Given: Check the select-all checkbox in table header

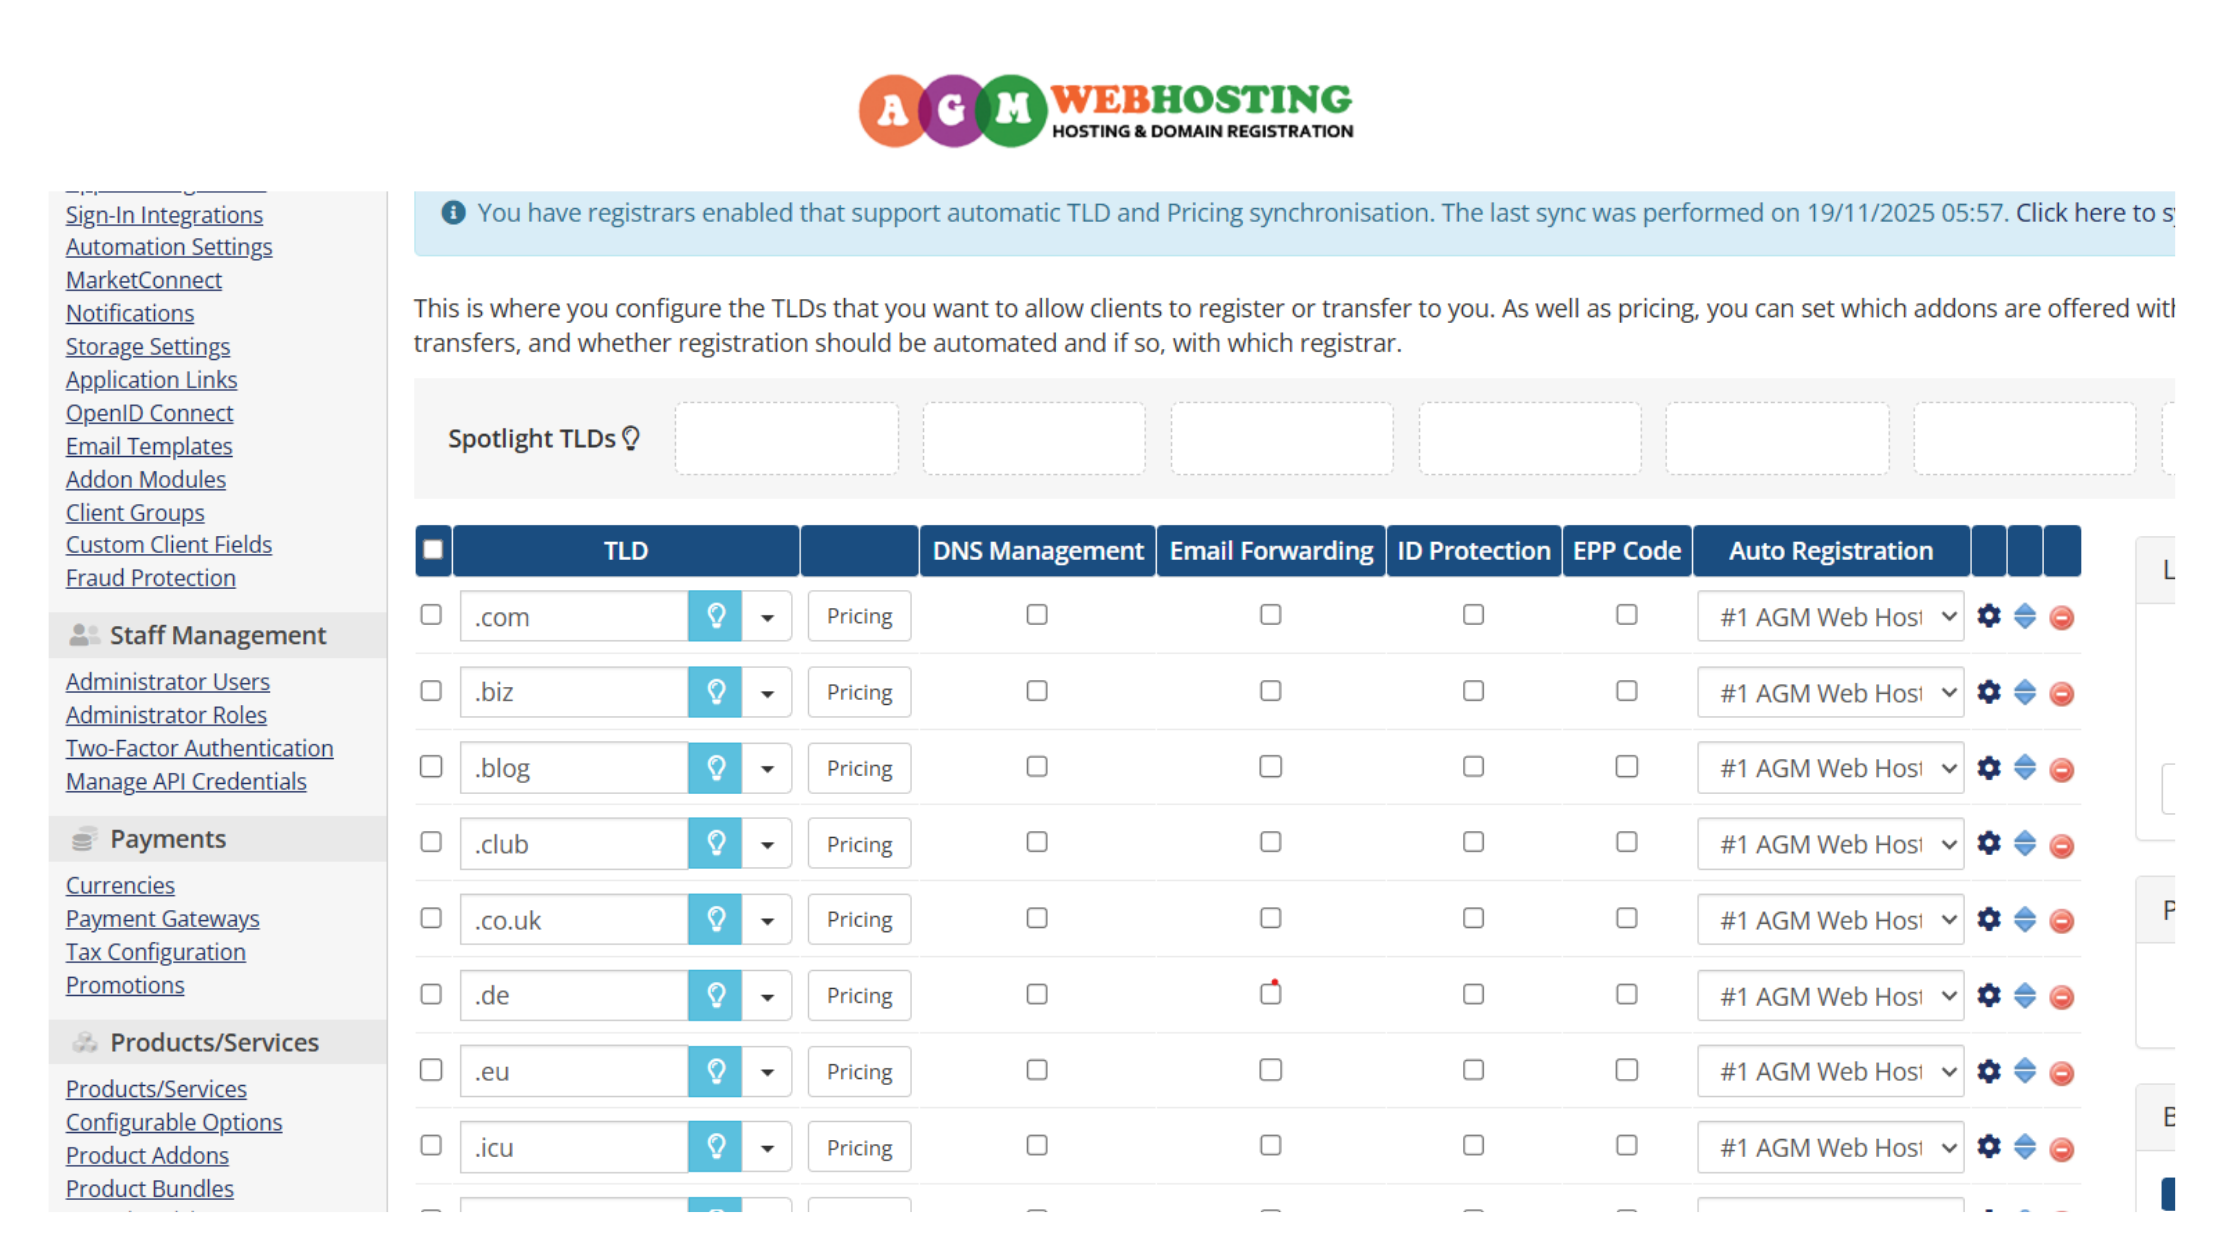Looking at the screenshot, I should pos(433,550).
